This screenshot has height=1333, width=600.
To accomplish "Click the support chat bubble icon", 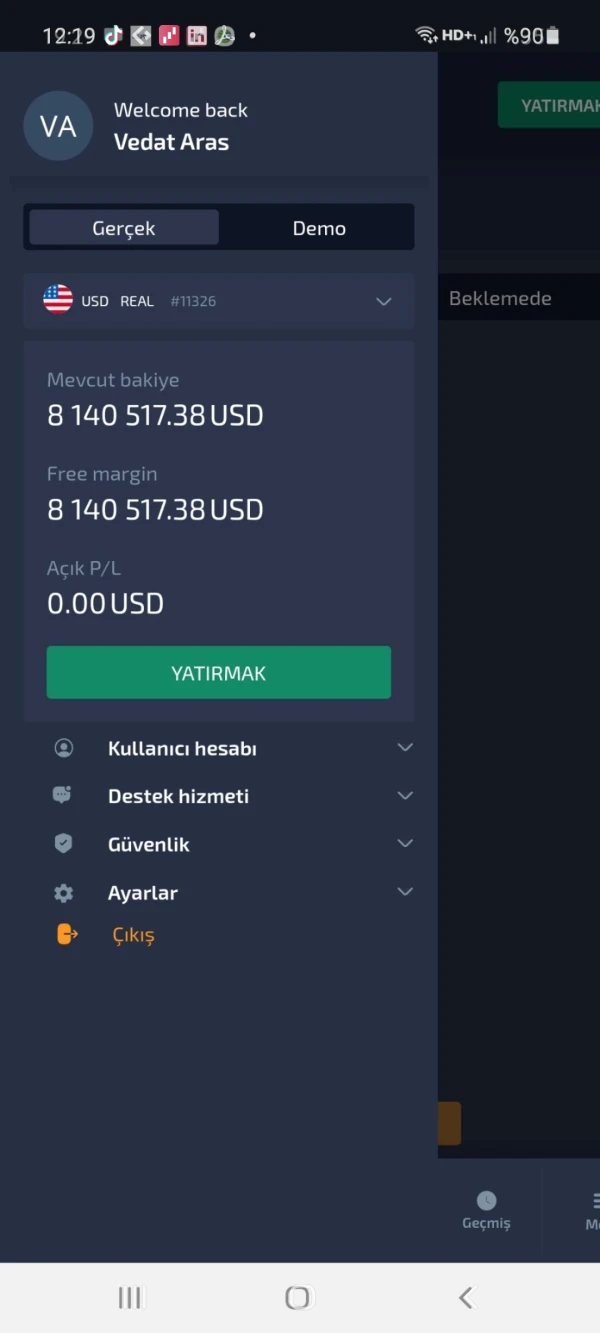I will tap(63, 796).
